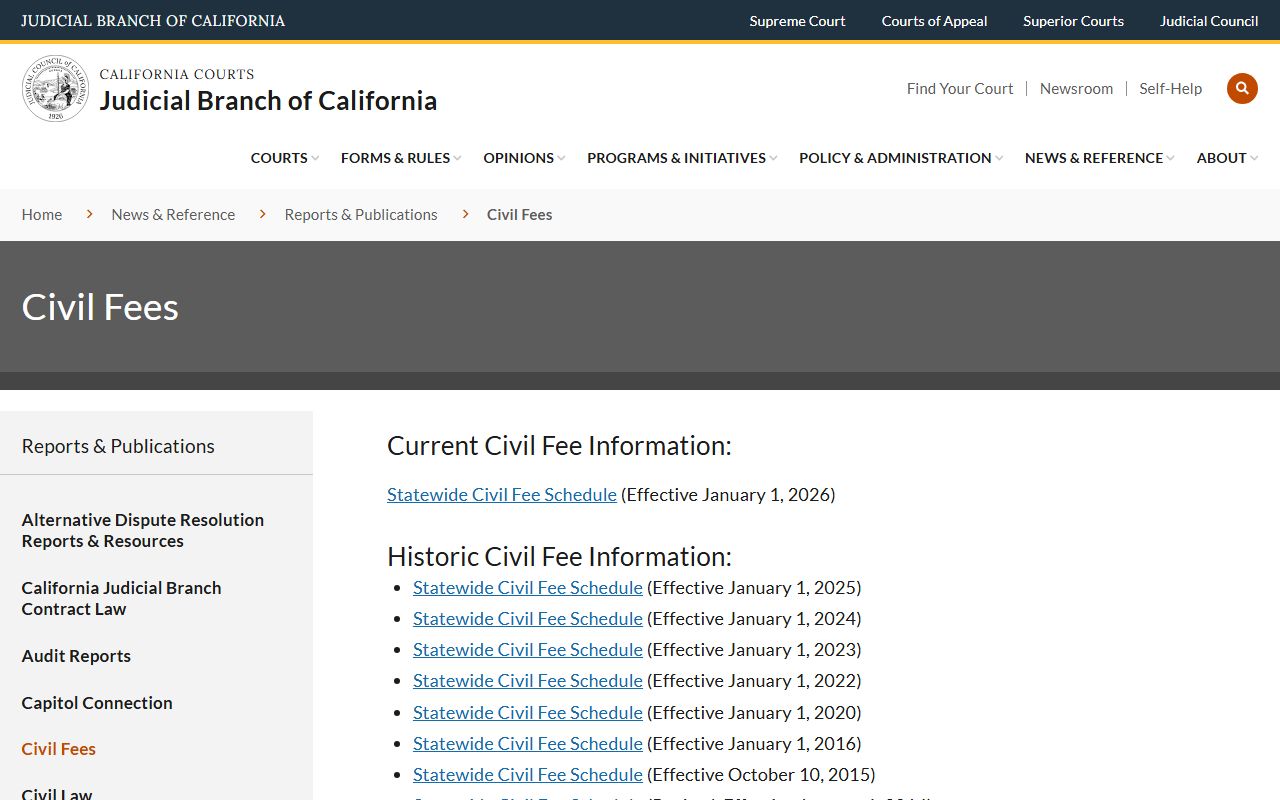Expand the Policy & Administration menu

[901, 158]
